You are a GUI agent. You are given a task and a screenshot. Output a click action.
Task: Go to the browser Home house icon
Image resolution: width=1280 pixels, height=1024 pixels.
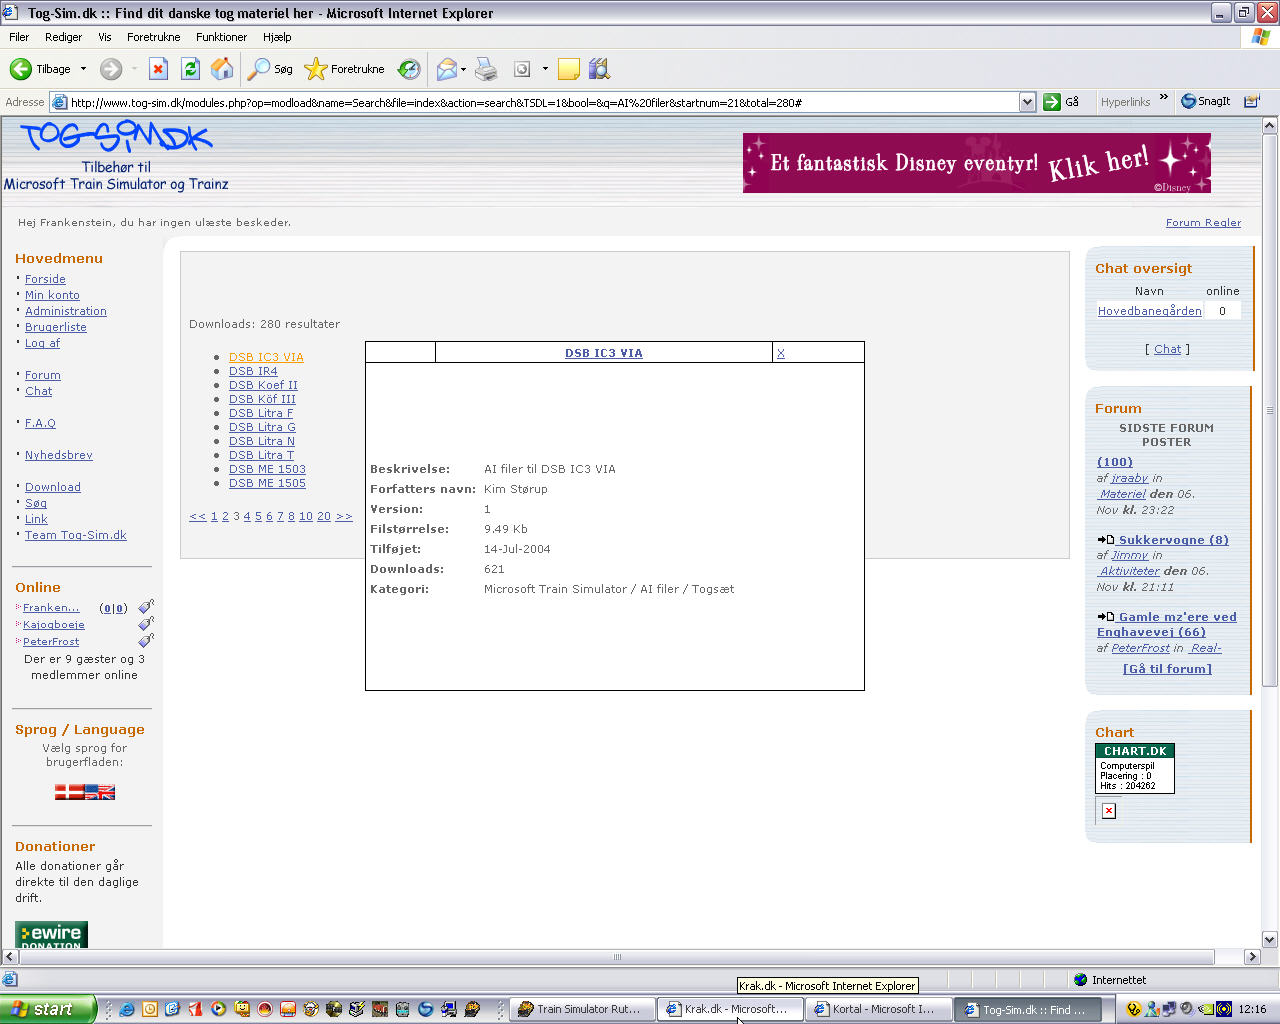(x=222, y=69)
